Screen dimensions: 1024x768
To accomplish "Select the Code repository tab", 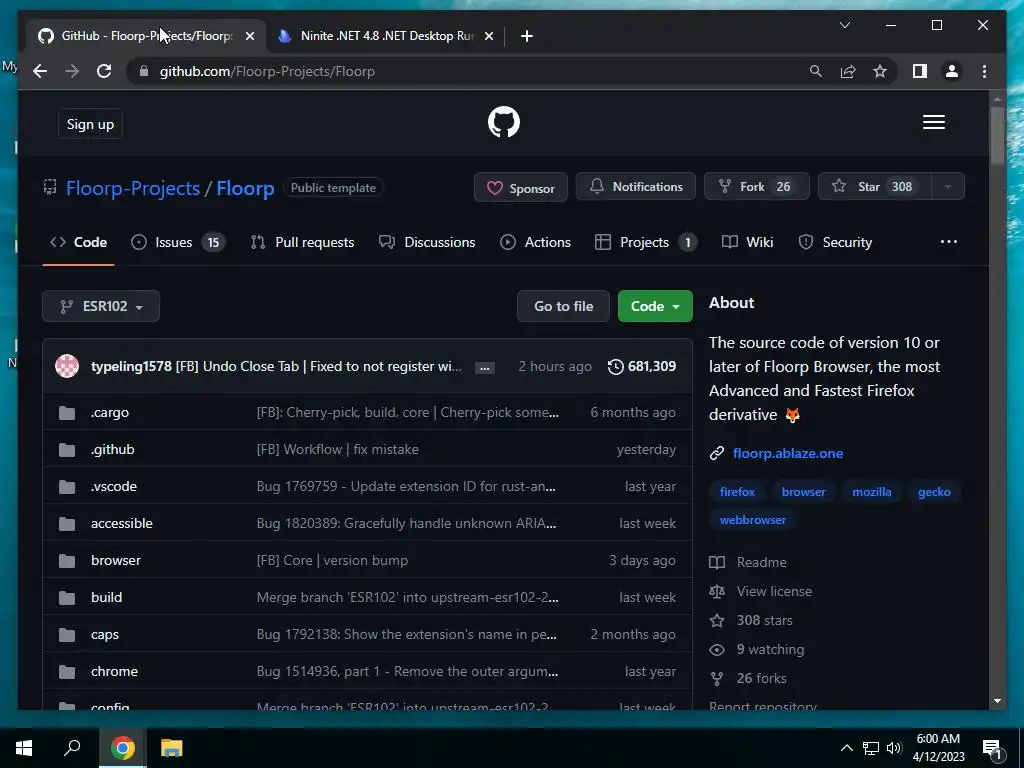I will (78, 242).
